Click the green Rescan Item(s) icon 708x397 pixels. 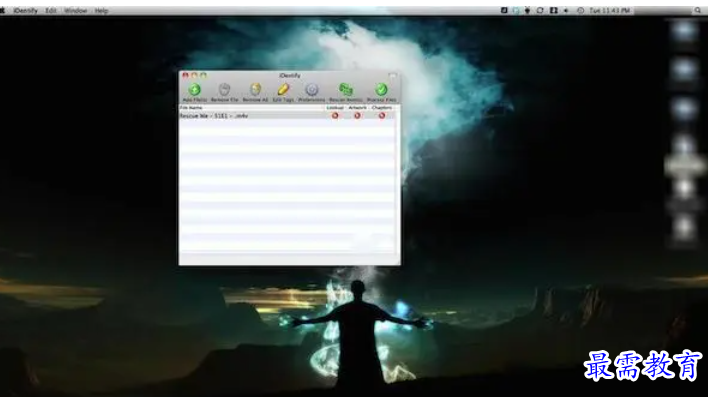pos(346,89)
